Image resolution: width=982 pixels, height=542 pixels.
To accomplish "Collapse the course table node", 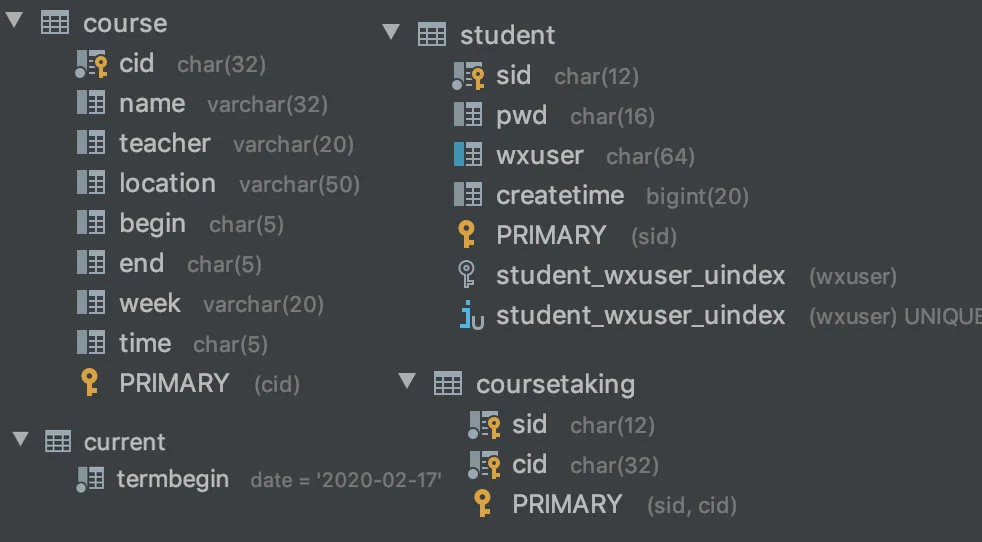I will 14,20.
